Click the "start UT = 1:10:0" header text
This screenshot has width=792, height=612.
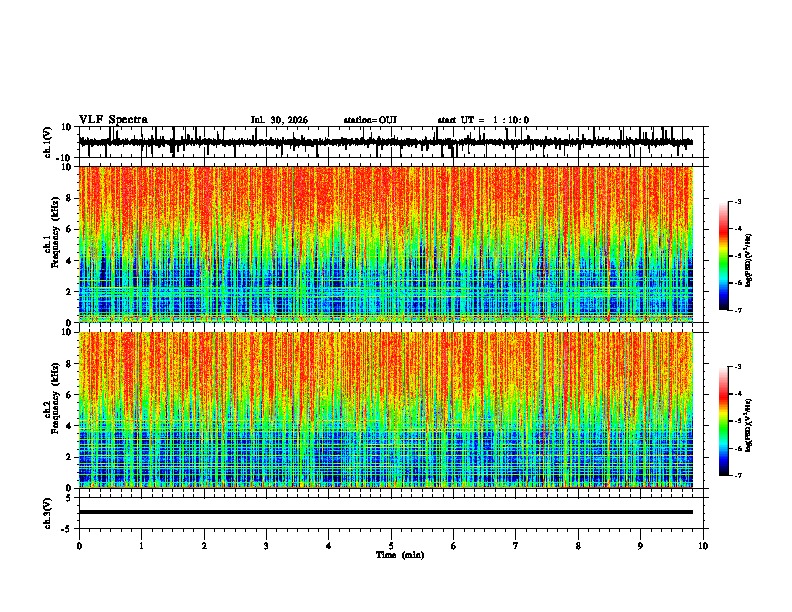pyautogui.click(x=483, y=120)
